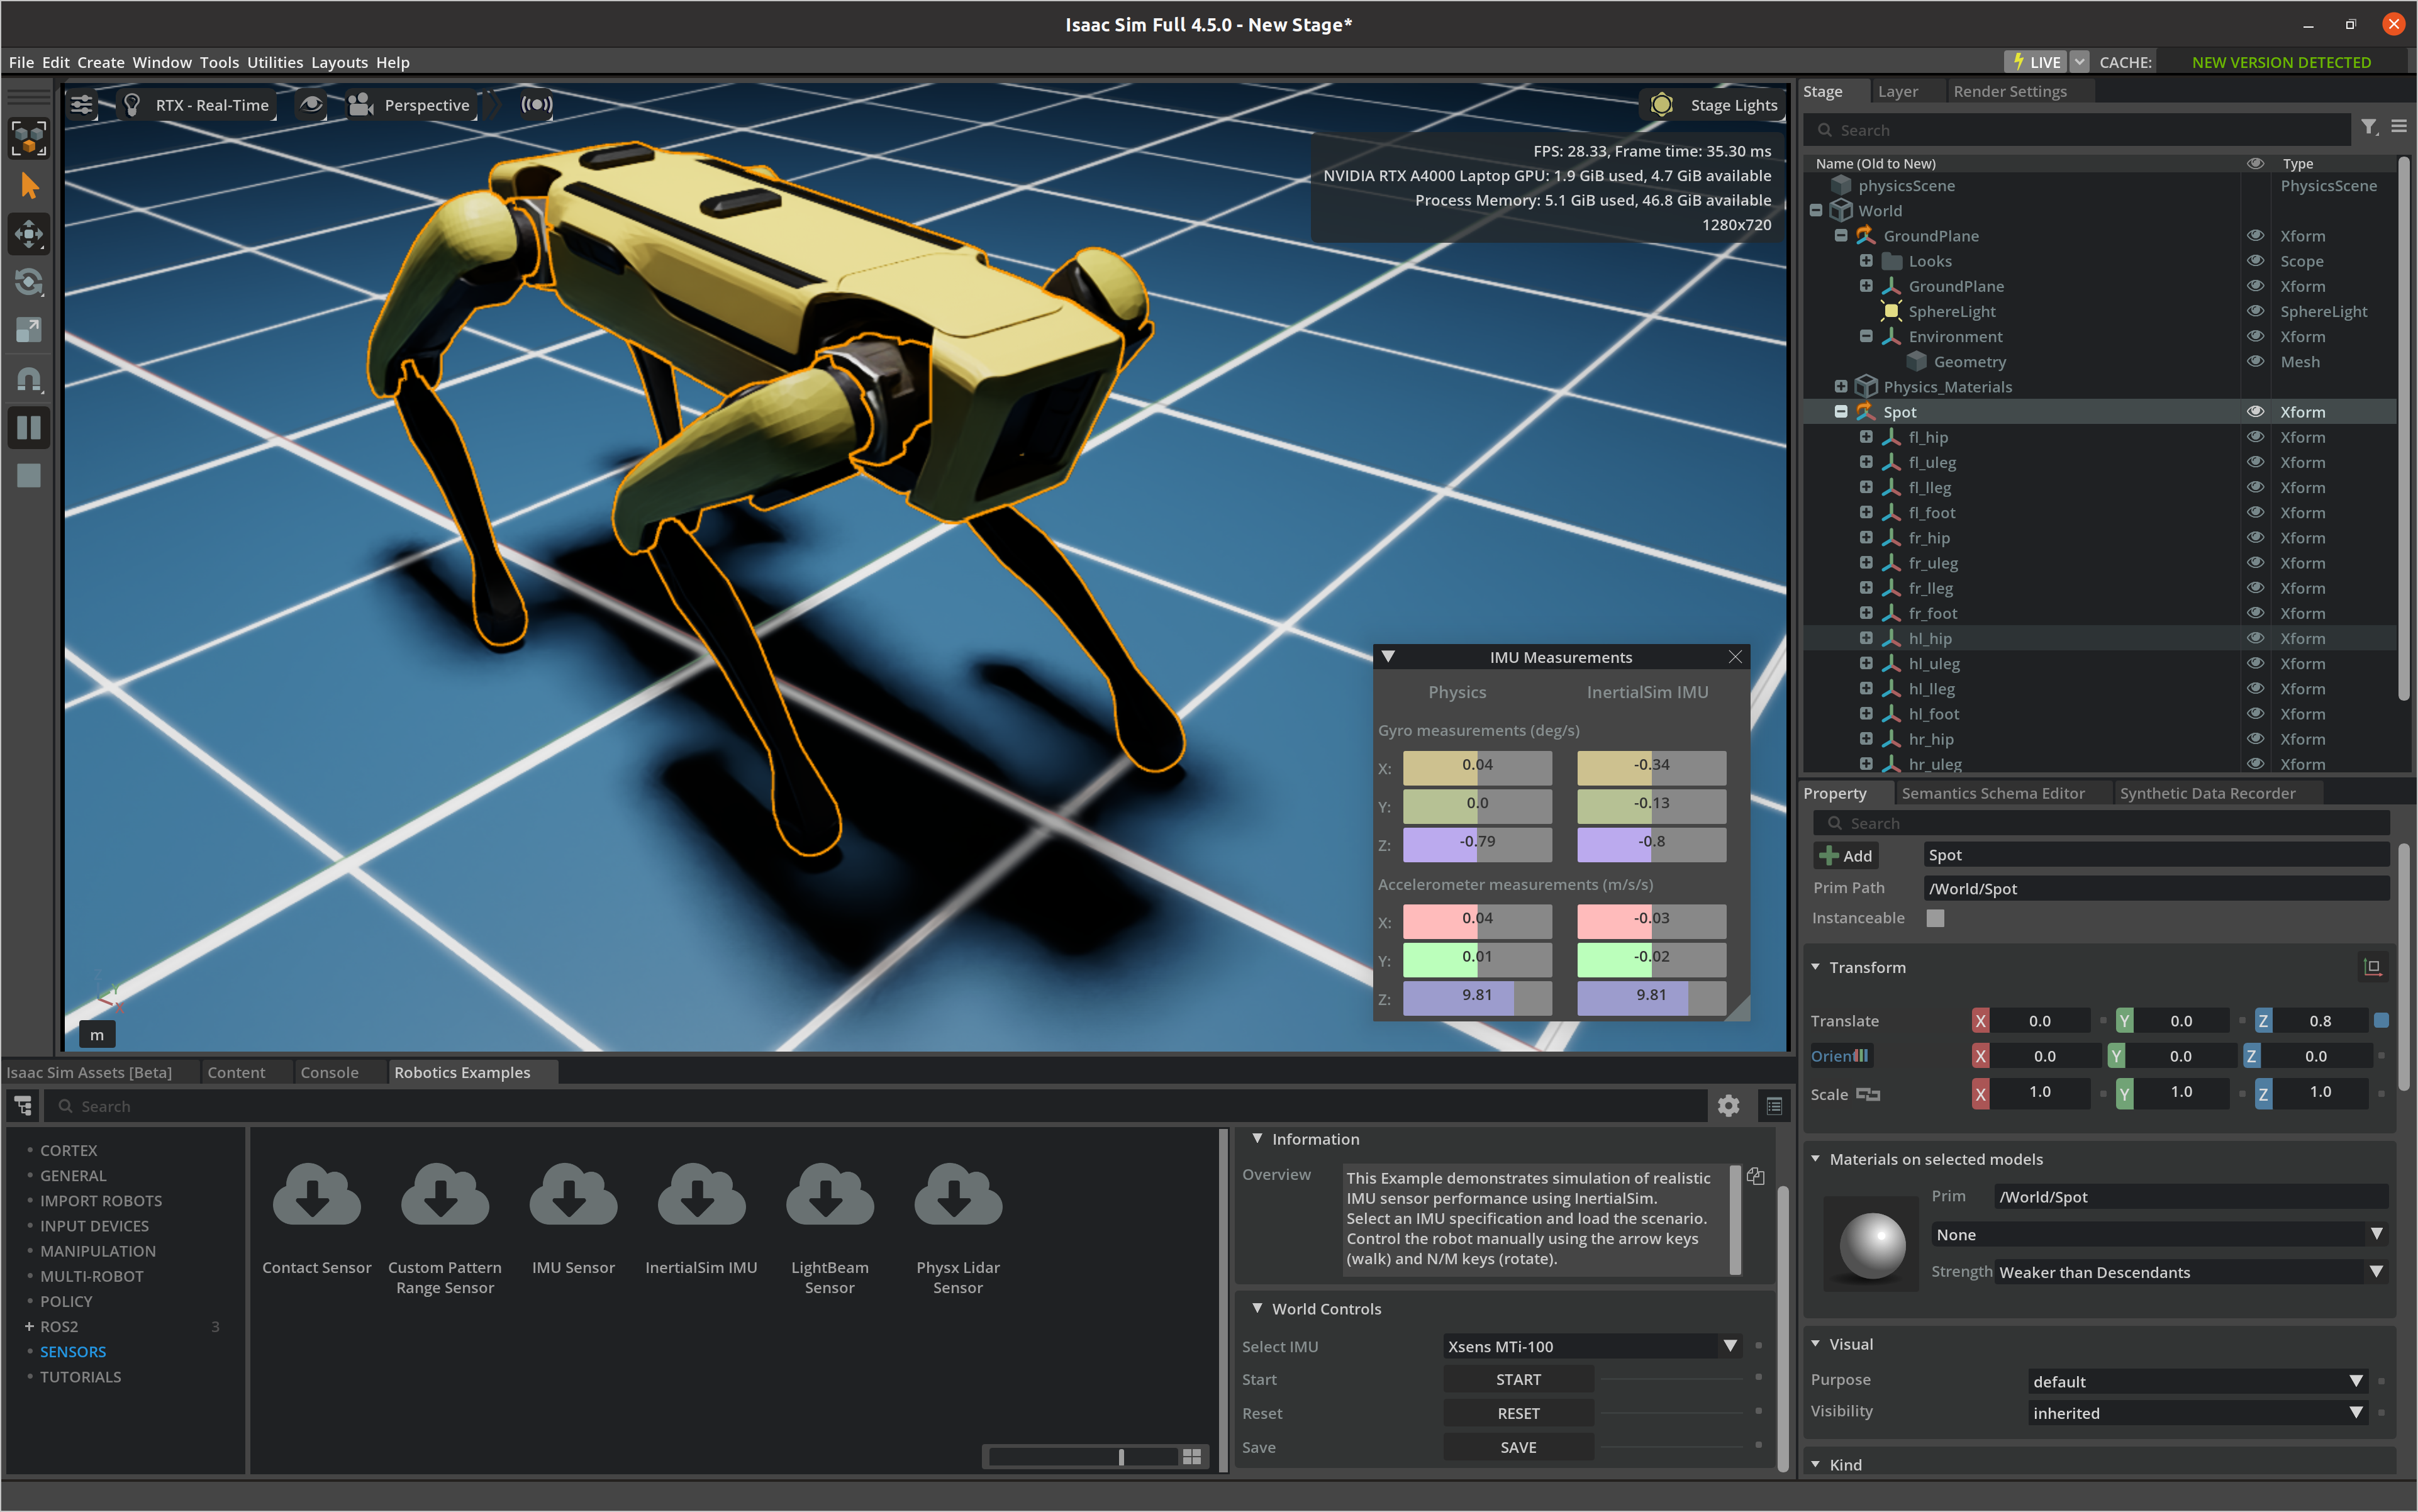Stop the simulation with the stop button
Viewport: 2418px width, 1512px height.
click(29, 475)
